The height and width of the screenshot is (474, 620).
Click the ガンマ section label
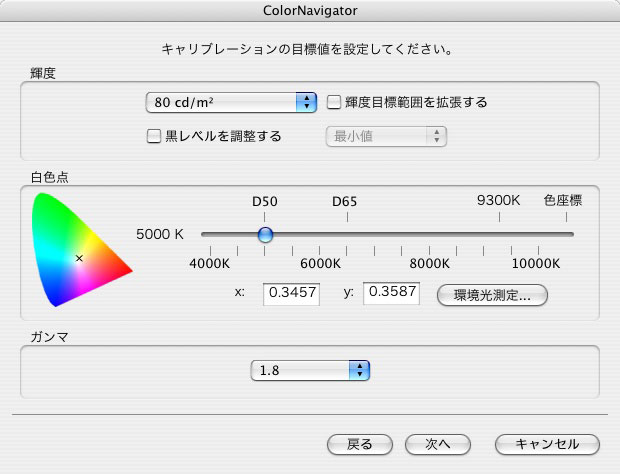(49, 337)
